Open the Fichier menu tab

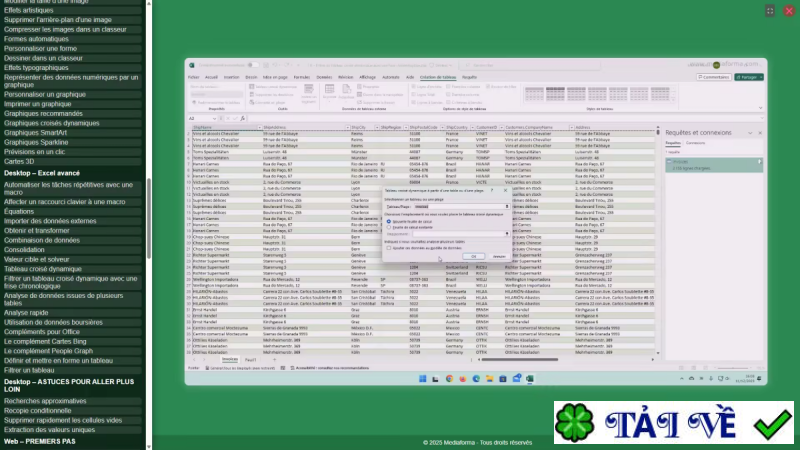193,77
